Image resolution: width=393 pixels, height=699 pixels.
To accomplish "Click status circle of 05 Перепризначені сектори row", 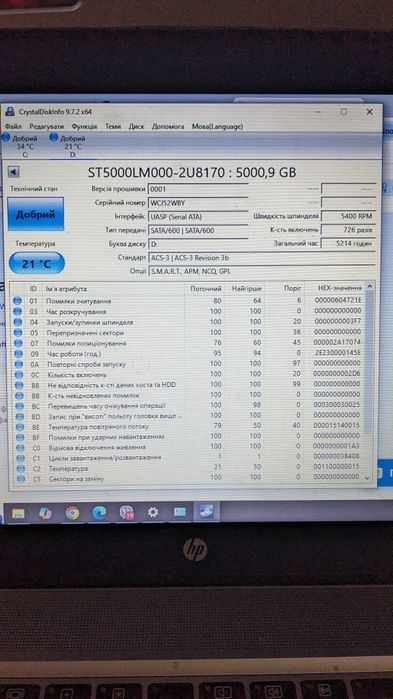I will pyautogui.click(x=17, y=333).
